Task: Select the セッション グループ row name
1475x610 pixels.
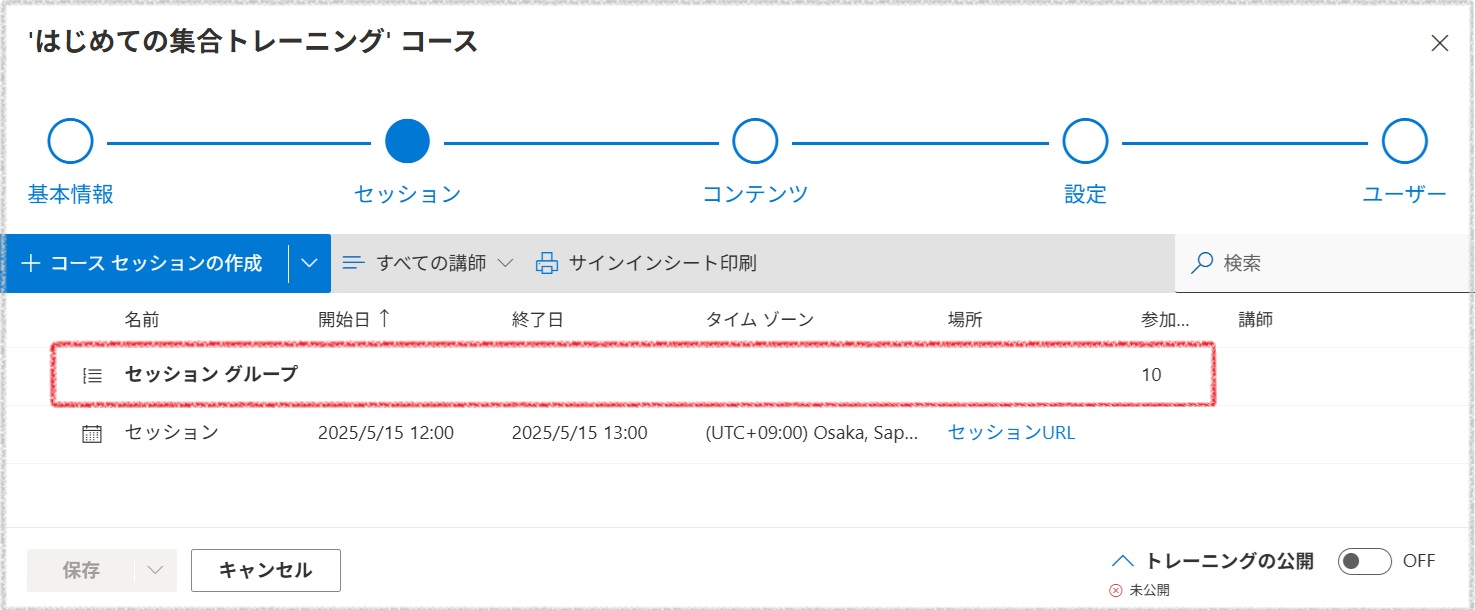Action: click(x=211, y=375)
